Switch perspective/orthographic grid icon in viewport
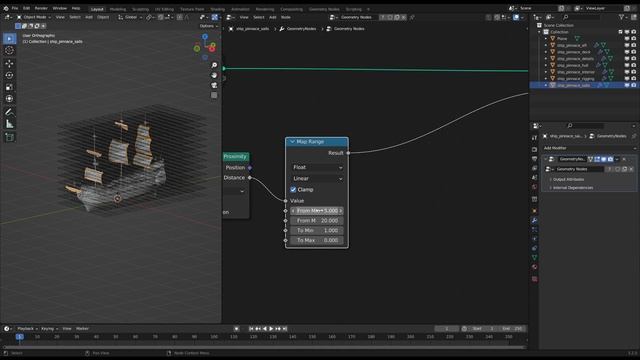 tap(214, 95)
